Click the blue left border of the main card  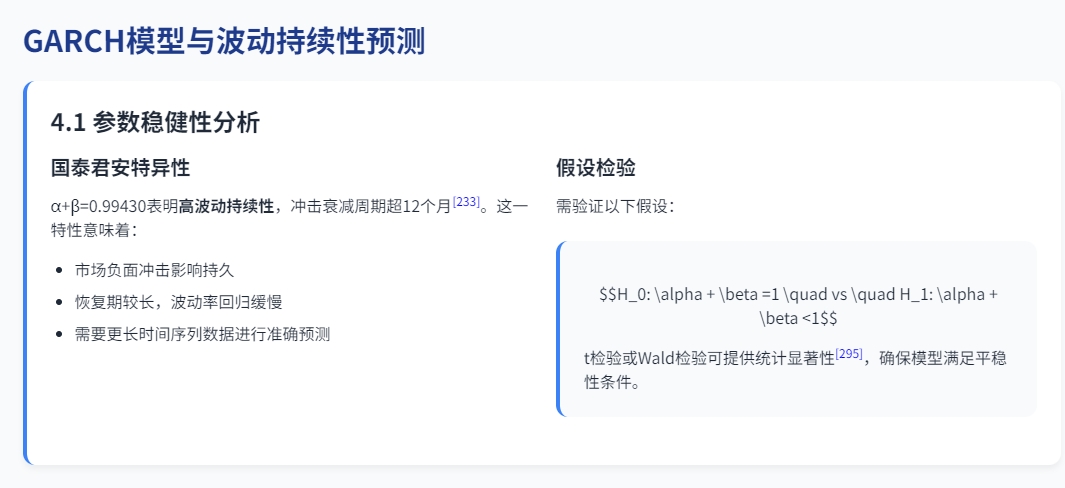pyautogui.click(x=26, y=273)
